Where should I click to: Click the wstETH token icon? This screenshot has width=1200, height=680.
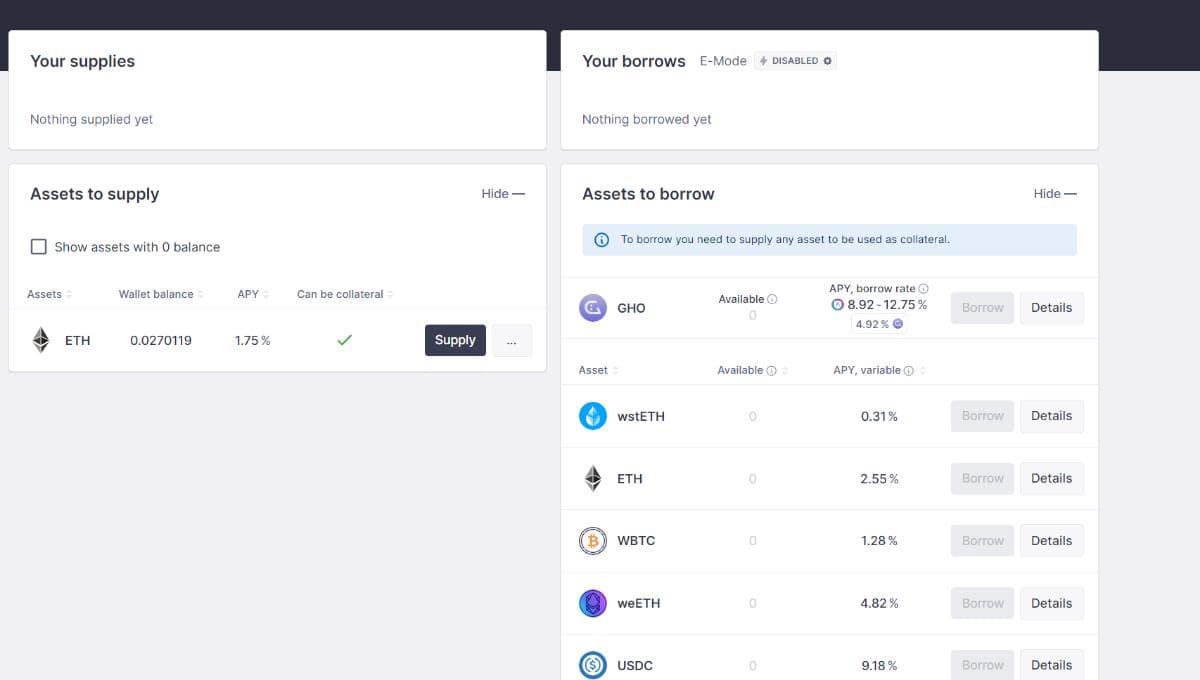pyautogui.click(x=593, y=416)
